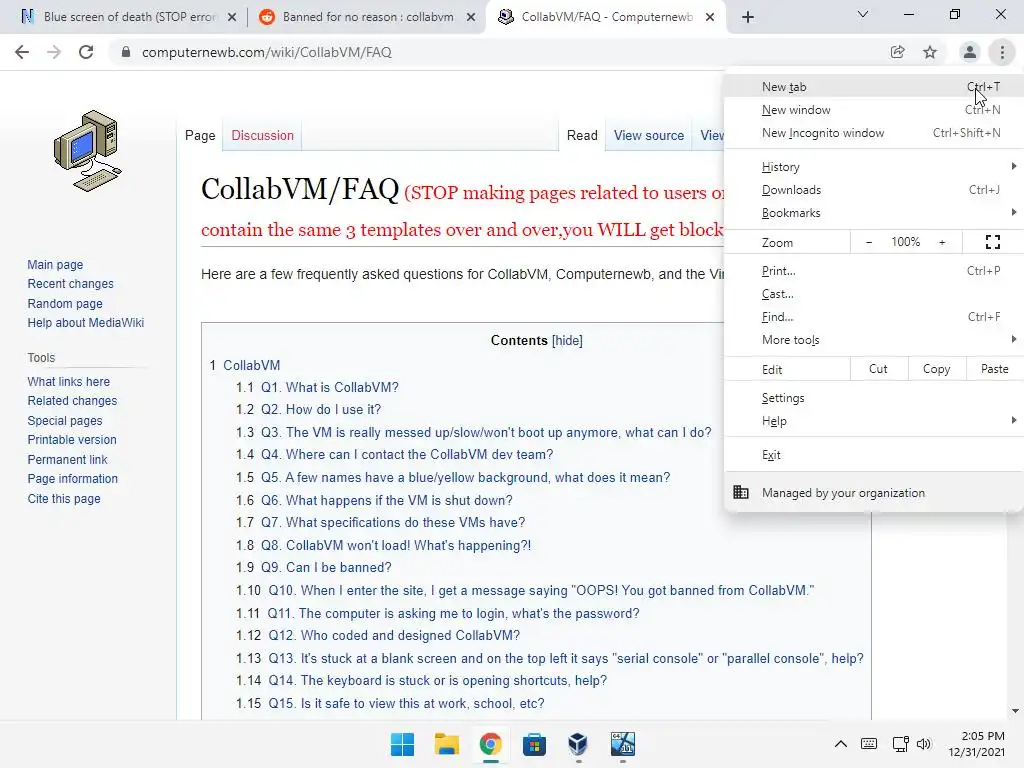Open Windows Start button on taskbar

pyautogui.click(x=402, y=744)
